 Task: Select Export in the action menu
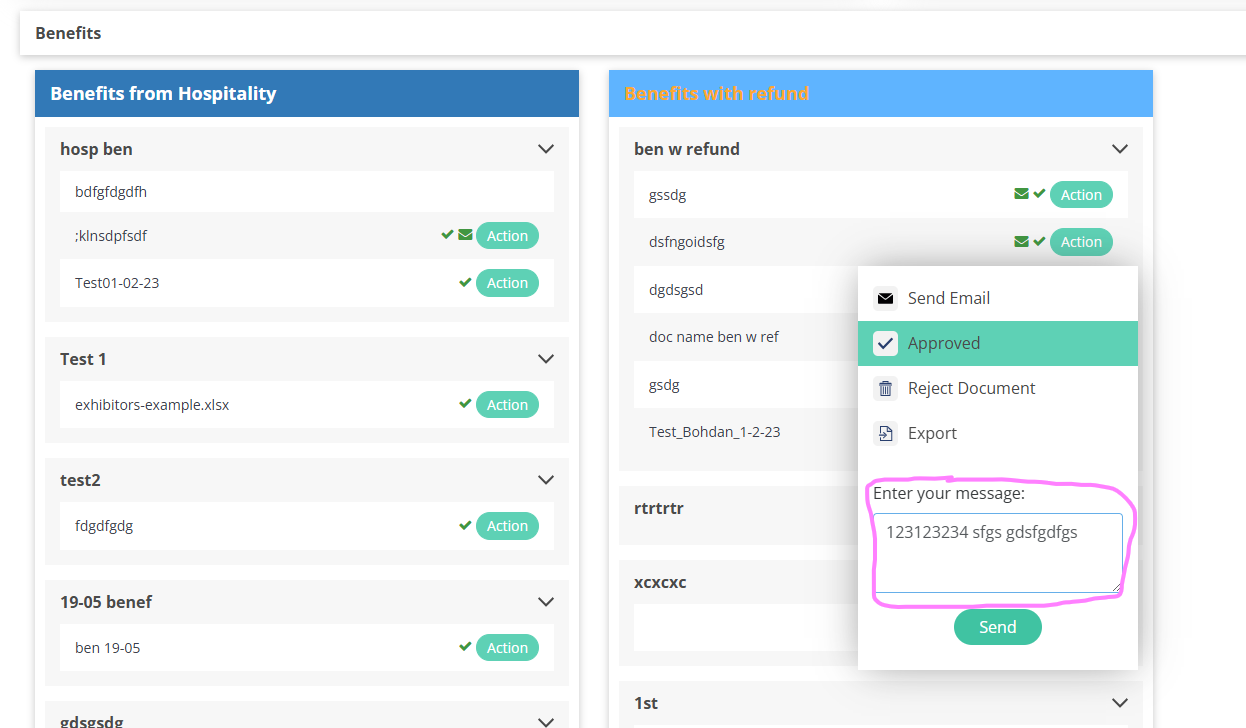pos(932,433)
